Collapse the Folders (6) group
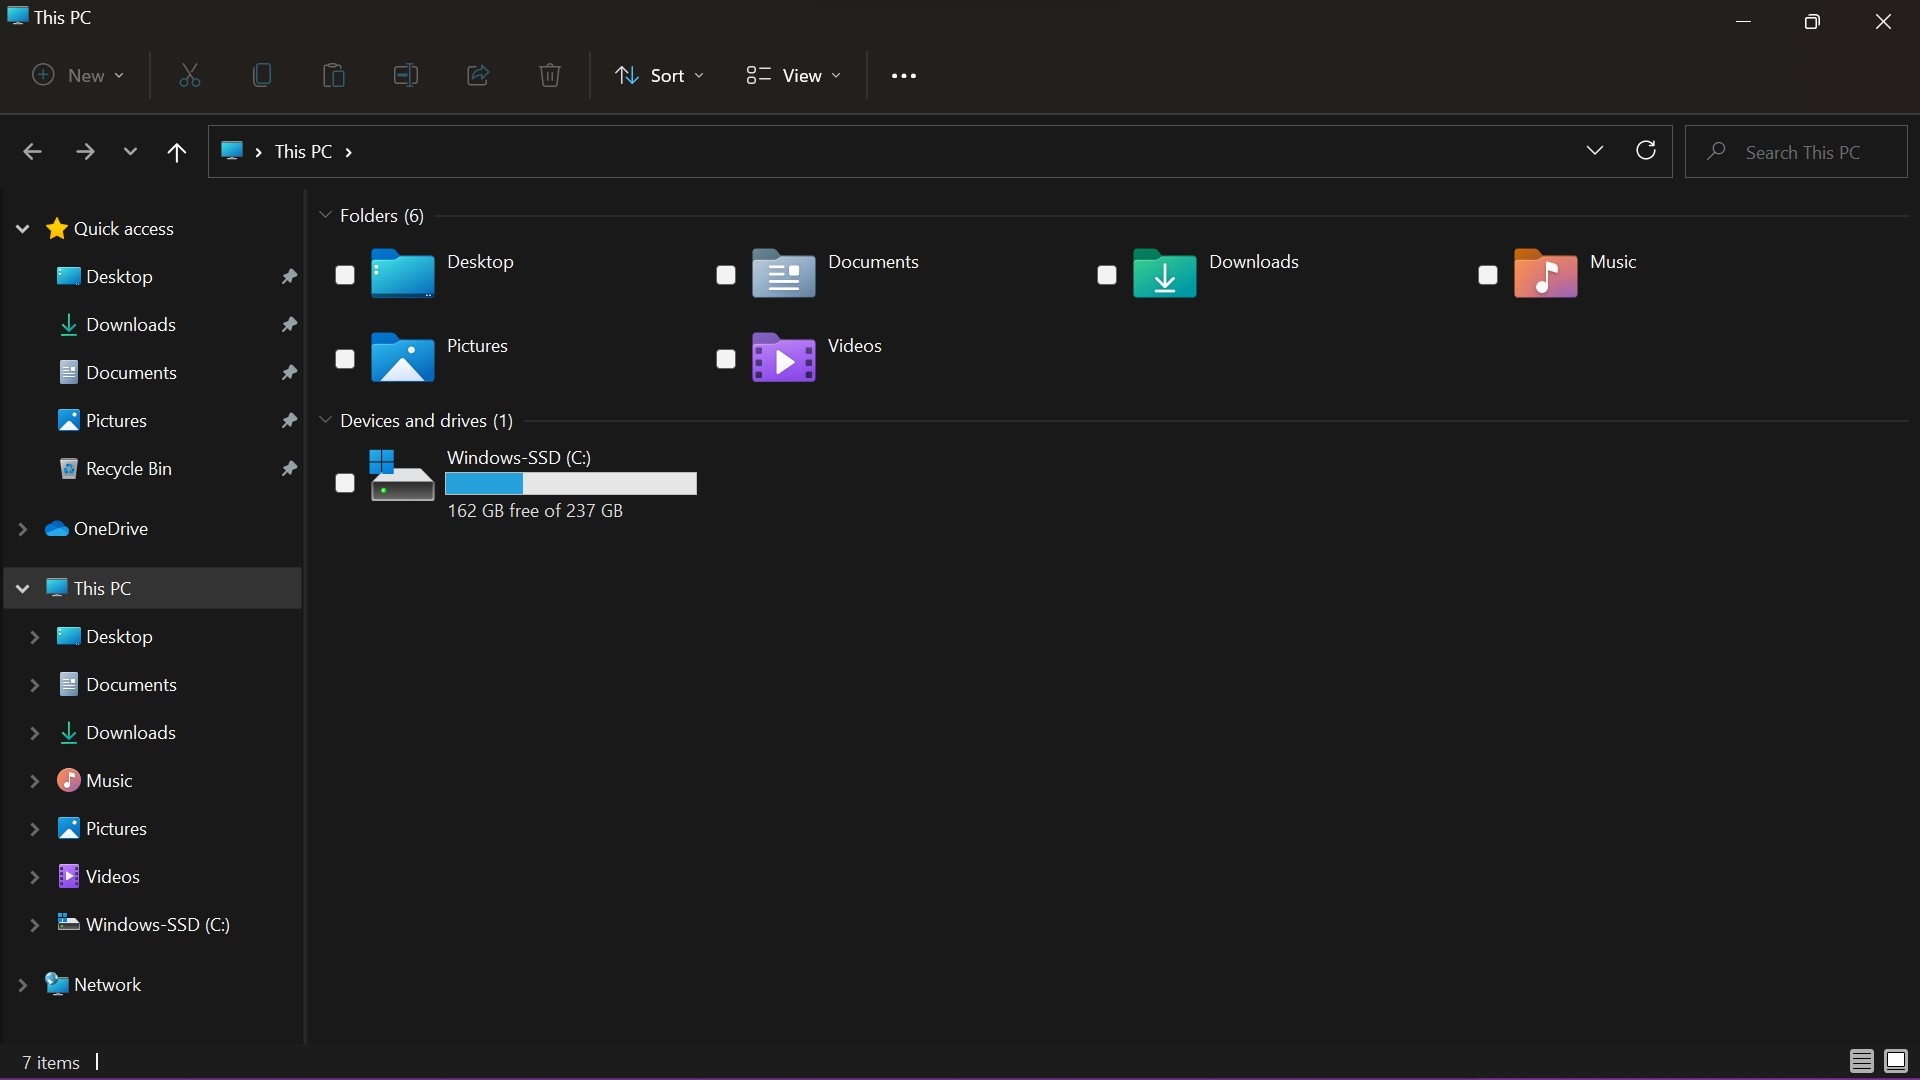This screenshot has height=1080, width=1920. (325, 215)
